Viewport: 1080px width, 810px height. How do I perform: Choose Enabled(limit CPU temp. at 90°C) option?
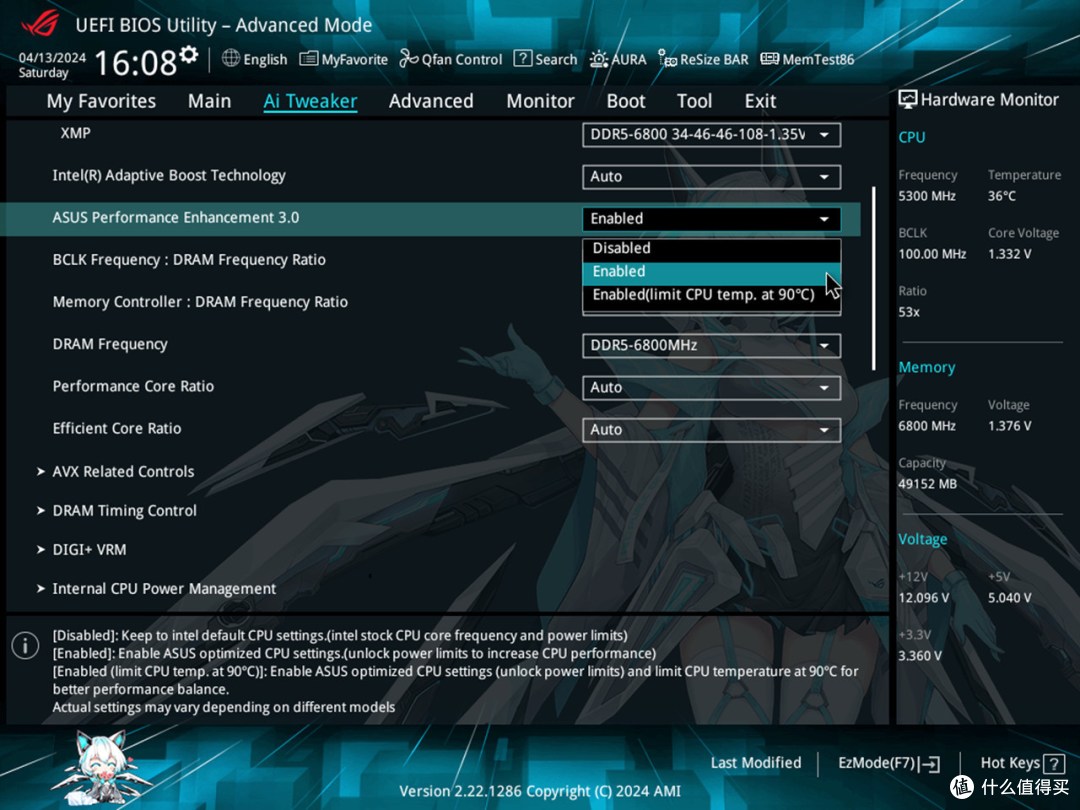pos(712,295)
